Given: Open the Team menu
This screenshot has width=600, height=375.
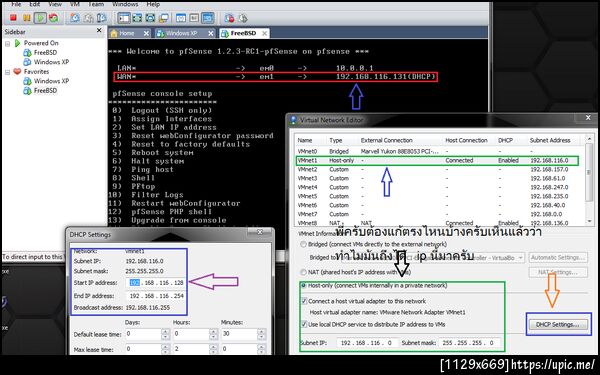Looking at the screenshot, I should (x=96, y=4).
